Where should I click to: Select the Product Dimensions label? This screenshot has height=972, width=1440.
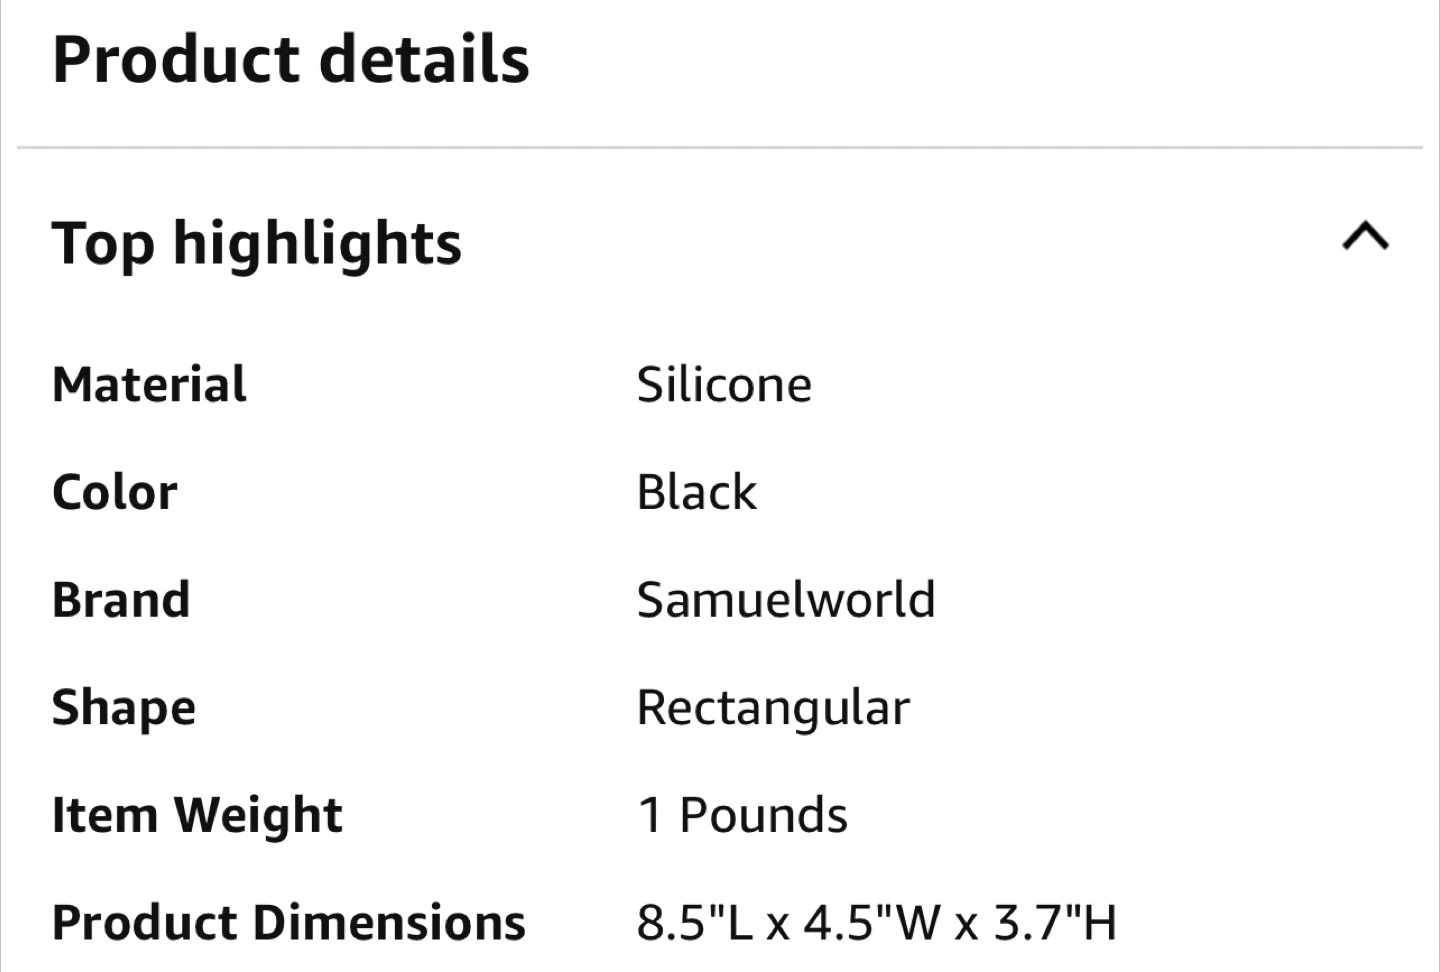288,922
